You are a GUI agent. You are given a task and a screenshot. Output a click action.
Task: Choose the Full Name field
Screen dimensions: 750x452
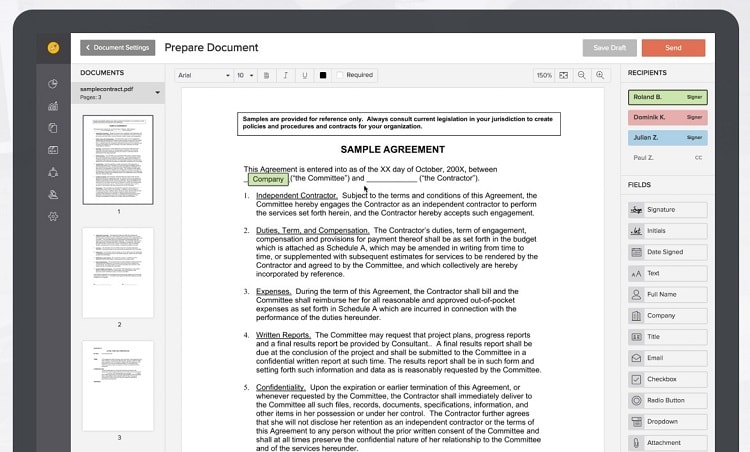click(x=668, y=294)
